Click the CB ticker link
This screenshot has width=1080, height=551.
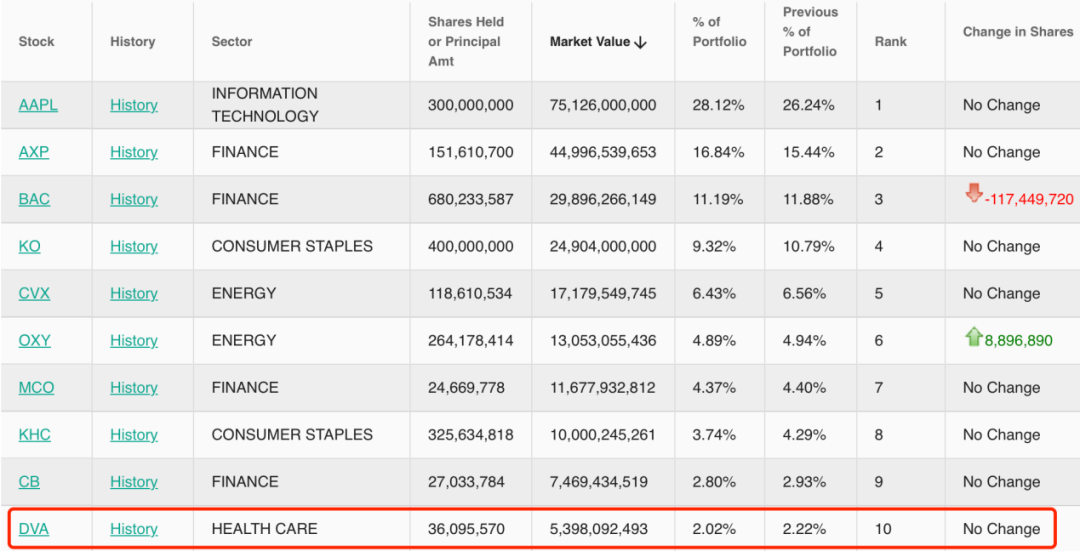[29, 481]
